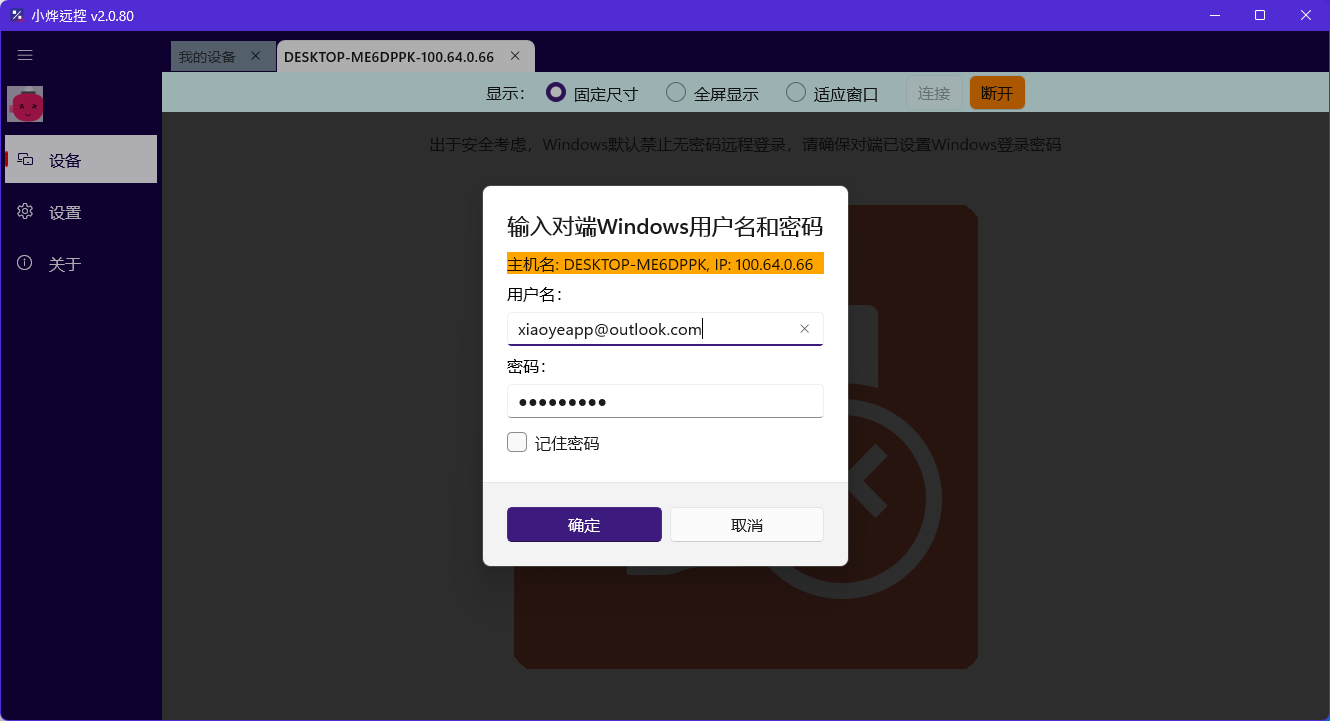Click into the 密码 password field
Screen dimensions: 1330x721
pos(665,402)
